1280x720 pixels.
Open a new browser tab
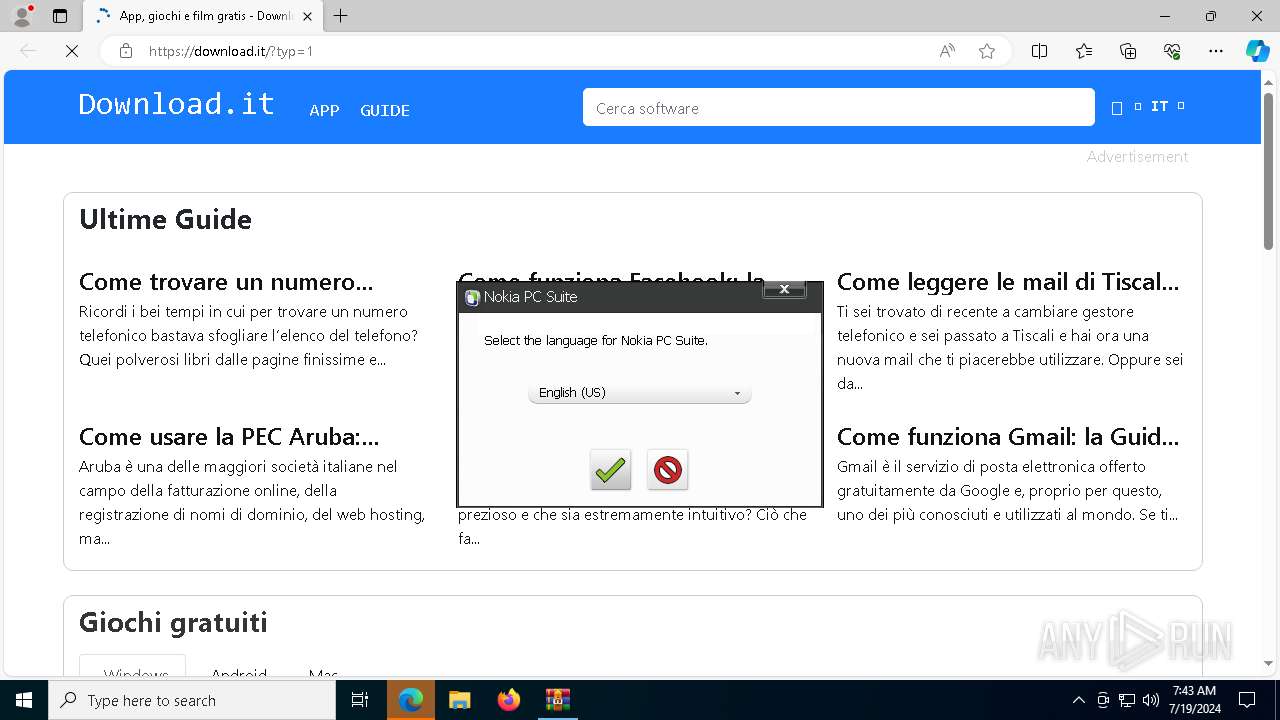click(x=340, y=16)
